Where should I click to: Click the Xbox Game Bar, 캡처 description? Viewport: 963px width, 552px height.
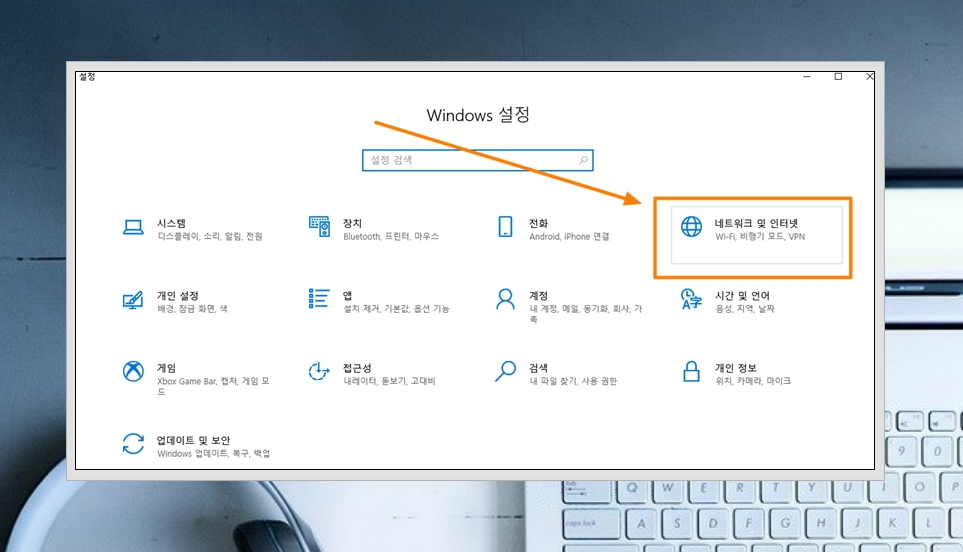point(213,386)
